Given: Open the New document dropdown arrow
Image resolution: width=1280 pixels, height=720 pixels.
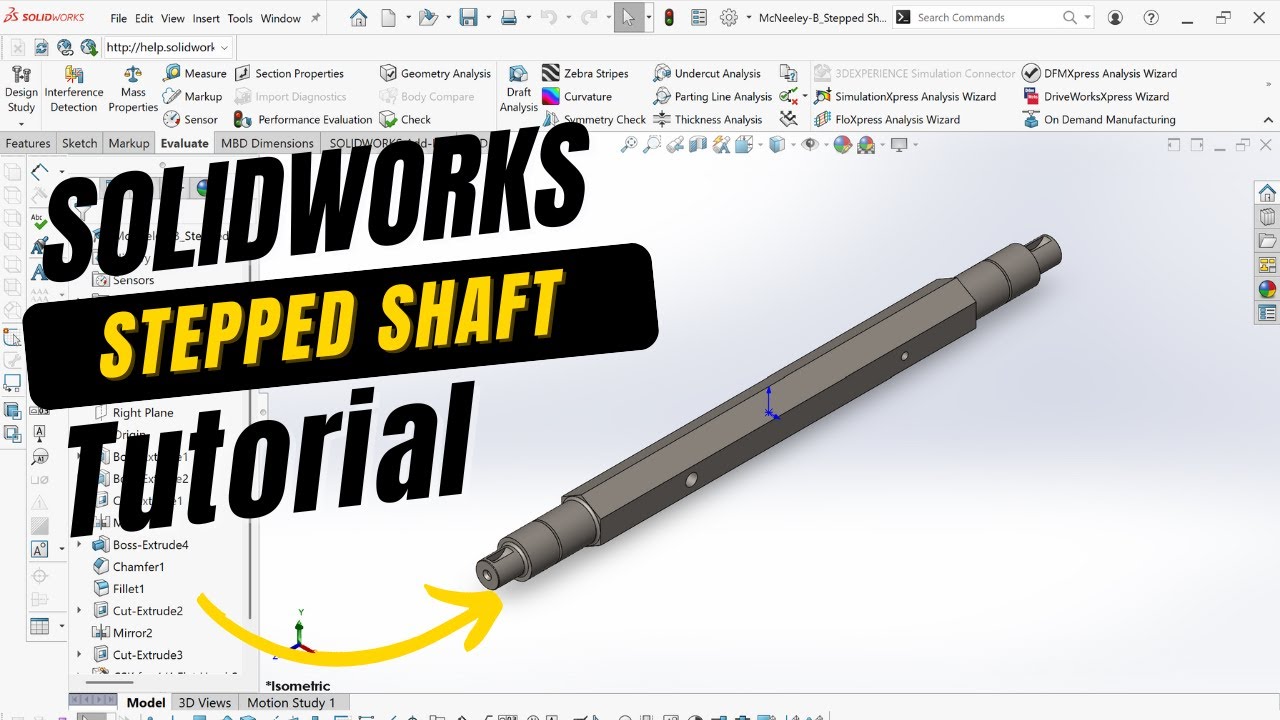Looking at the screenshot, I should tap(408, 18).
